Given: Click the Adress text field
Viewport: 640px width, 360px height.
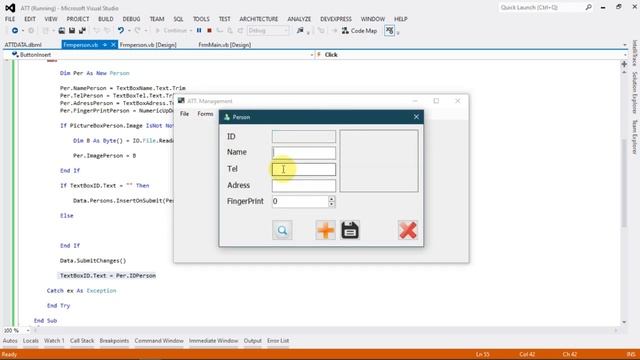Looking at the screenshot, I should point(304,186).
